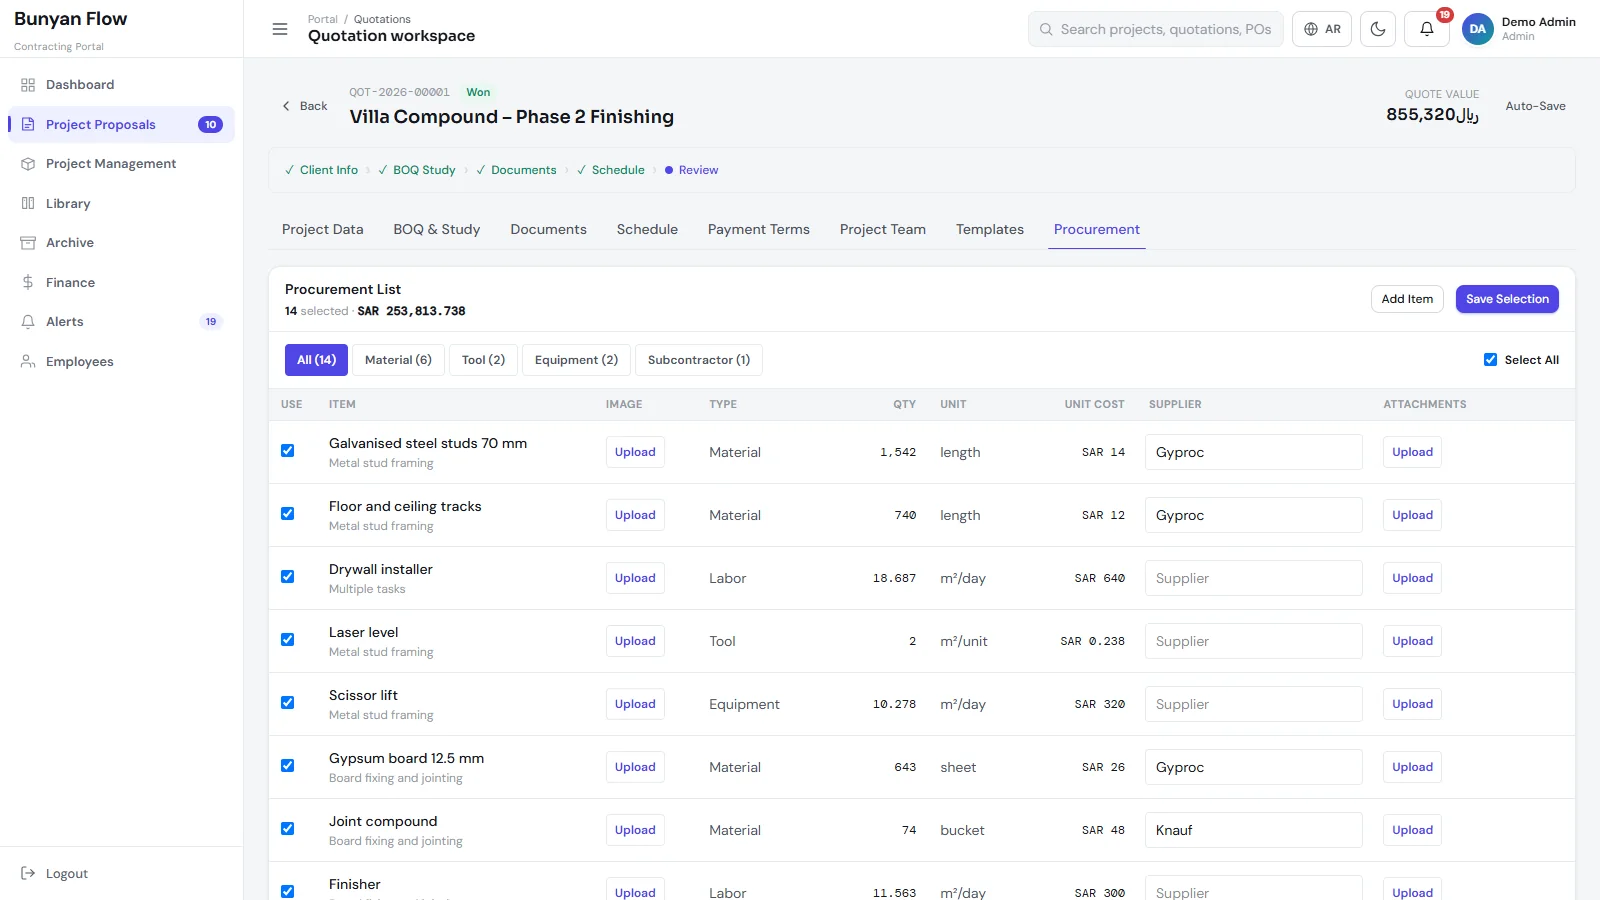This screenshot has height=900, width=1600.
Task: Click the Quotations breadcrumb
Action: tap(382, 19)
